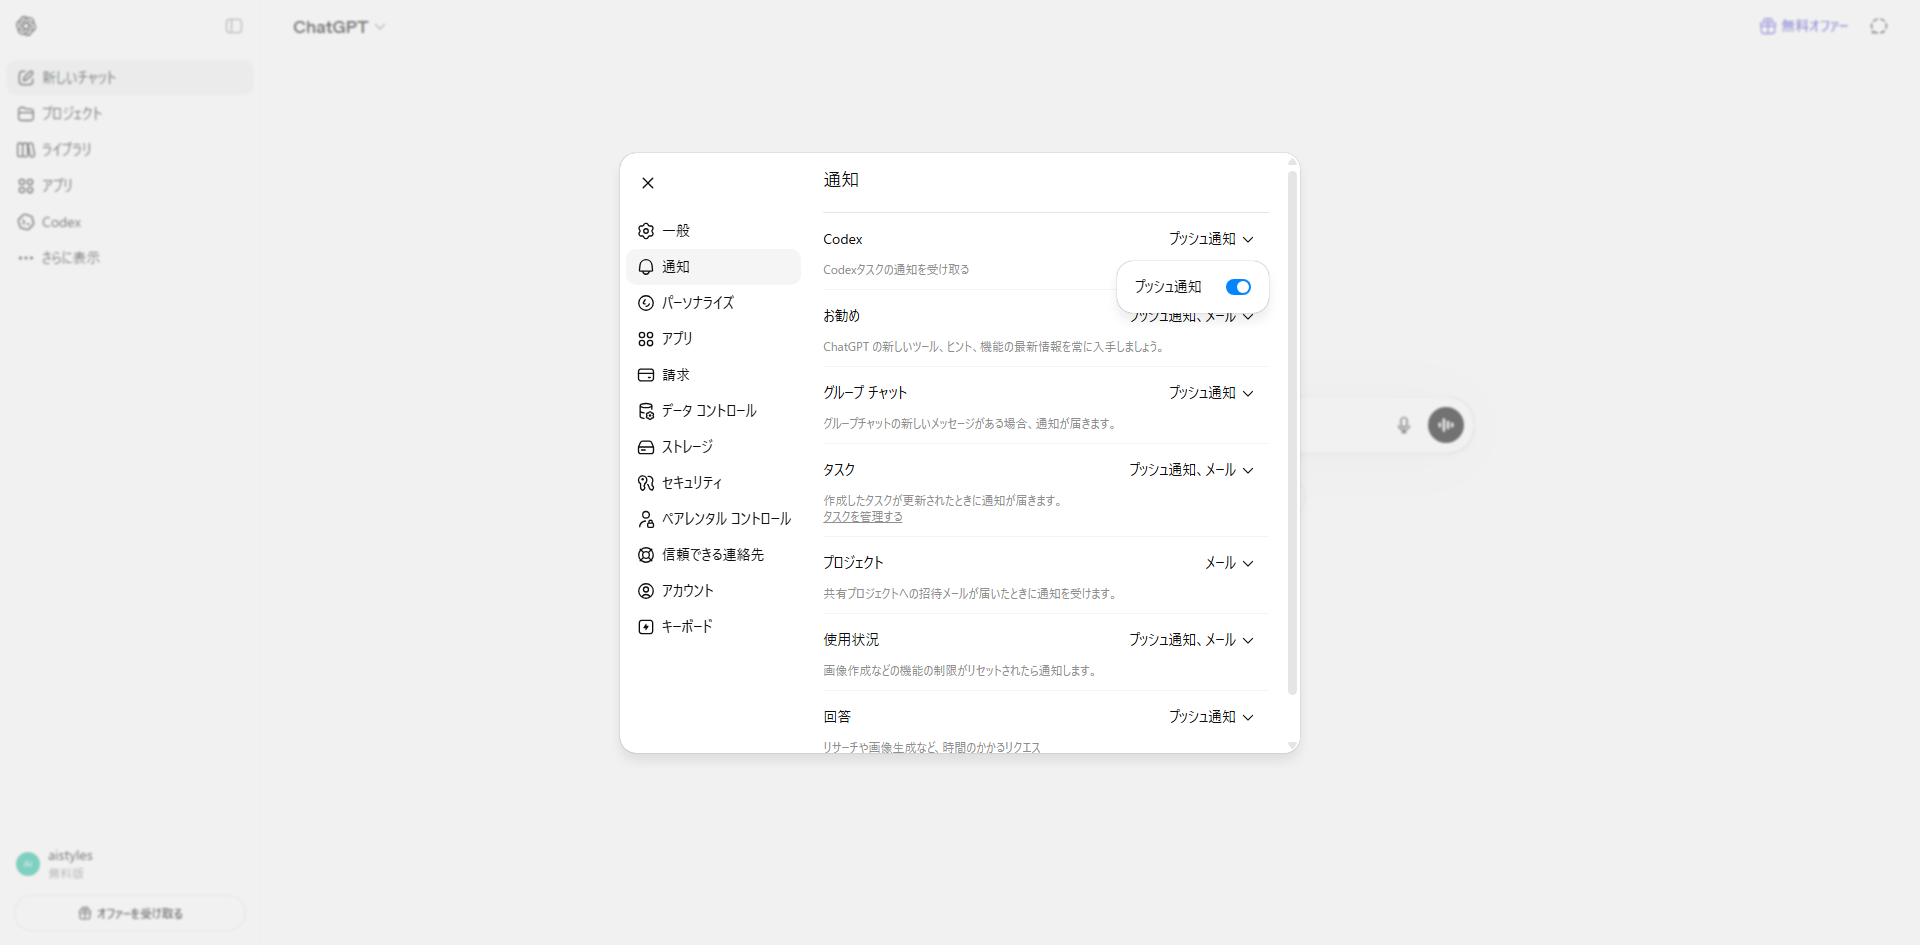1920x945 pixels.
Task: Close the settings dialog with X icon
Action: tap(648, 183)
